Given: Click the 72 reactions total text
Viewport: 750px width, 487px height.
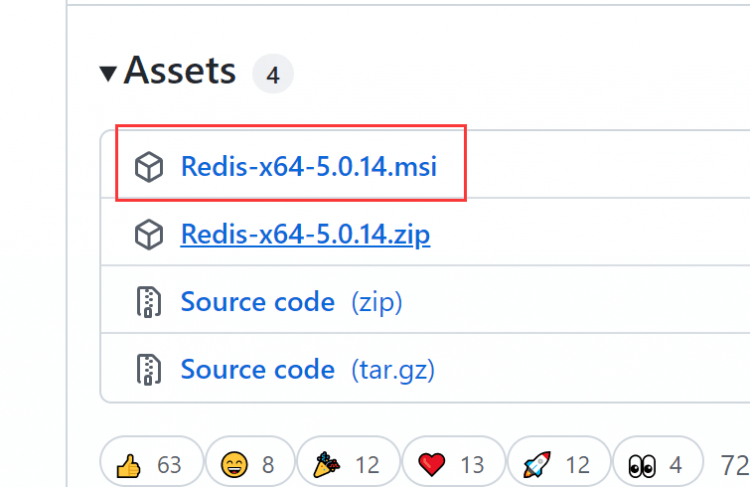Looking at the screenshot, I should 733,465.
